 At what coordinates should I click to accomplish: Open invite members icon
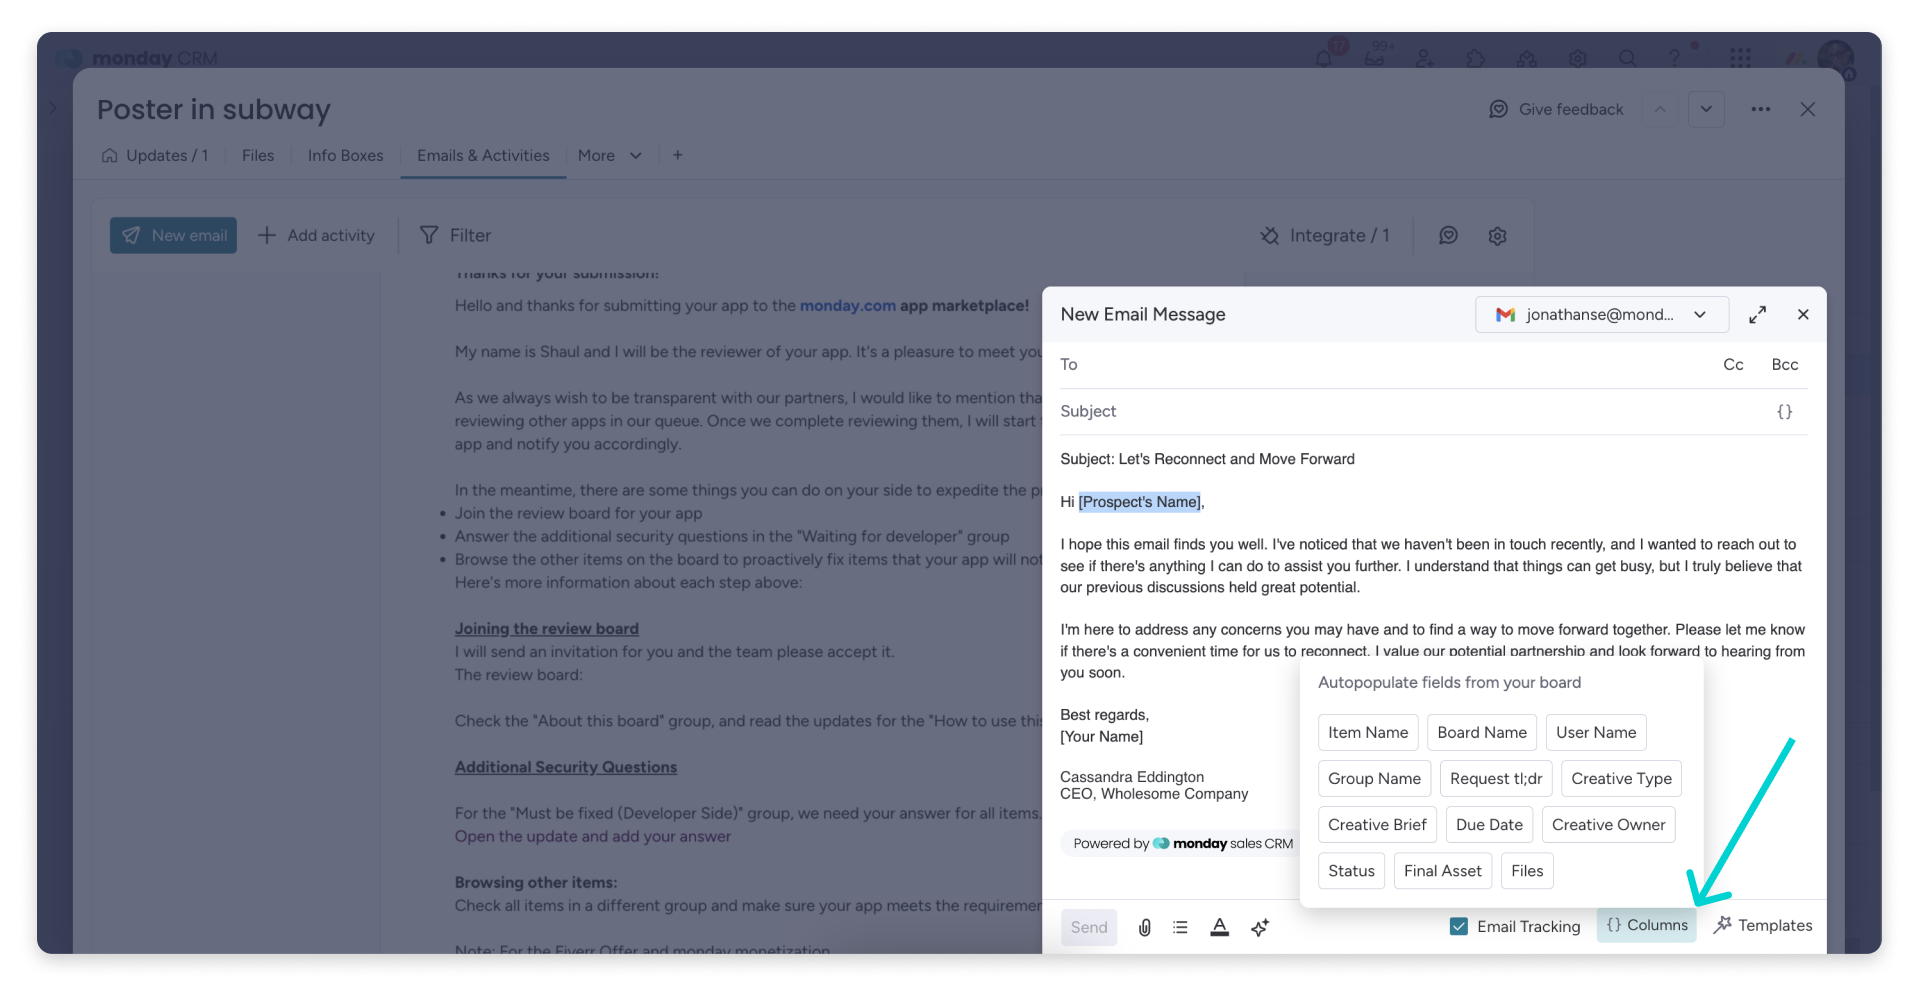[1425, 58]
